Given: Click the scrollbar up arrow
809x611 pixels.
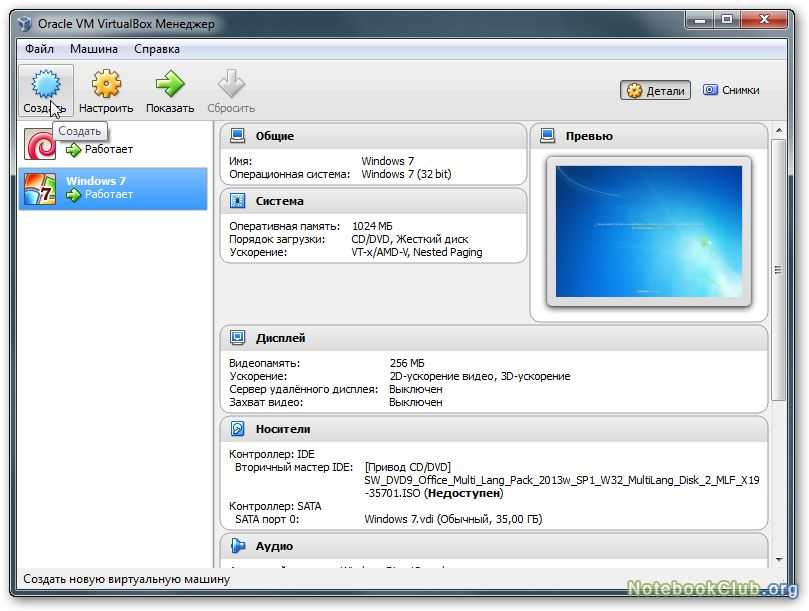Looking at the screenshot, I should tap(779, 131).
